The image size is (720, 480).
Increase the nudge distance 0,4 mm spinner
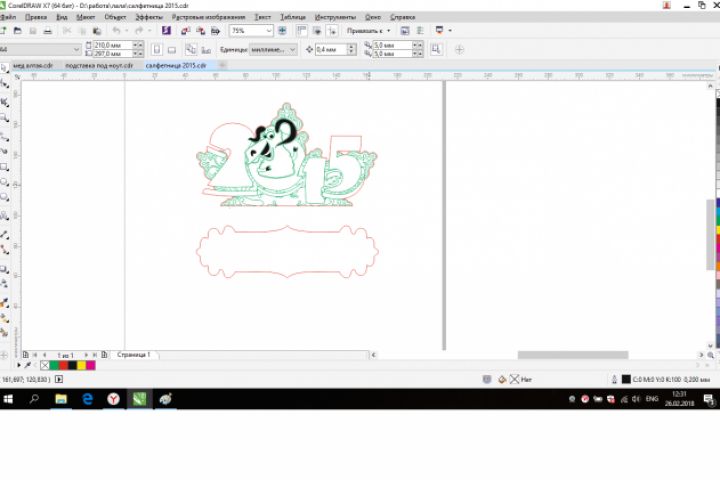click(x=351, y=46)
